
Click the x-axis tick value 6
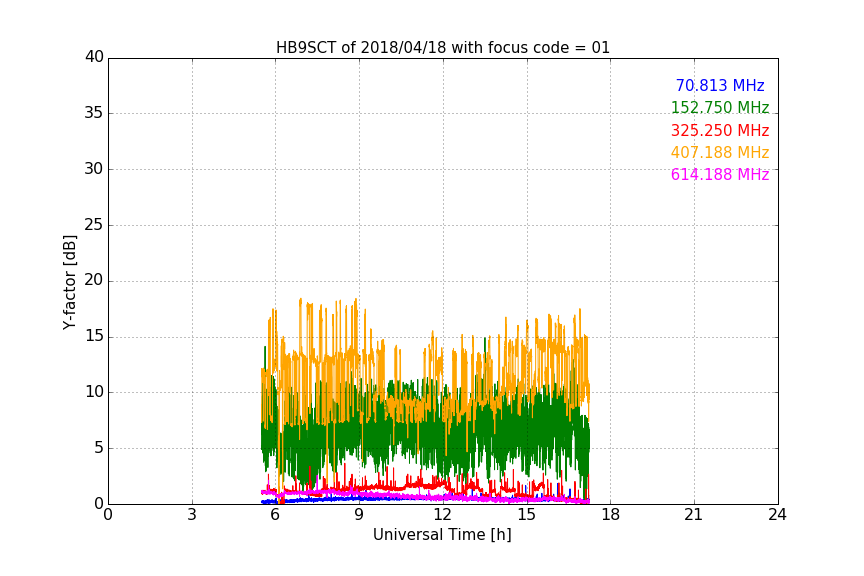coord(276,515)
